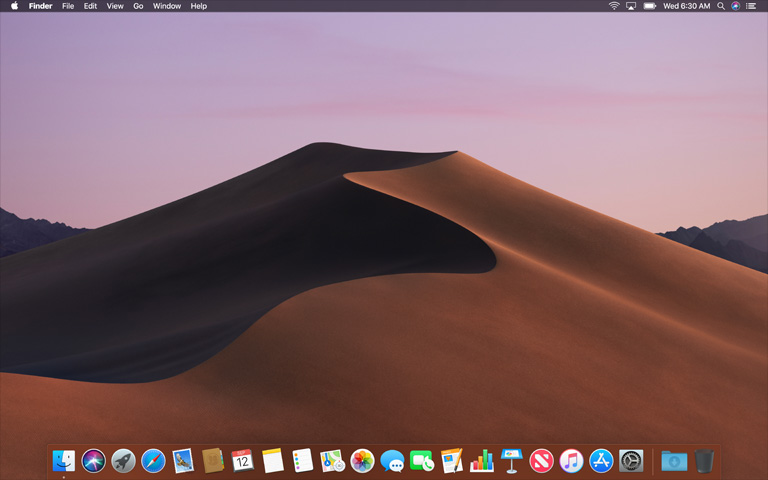This screenshot has width=768, height=480.
Task: Launch the Safari browser
Action: [153, 461]
